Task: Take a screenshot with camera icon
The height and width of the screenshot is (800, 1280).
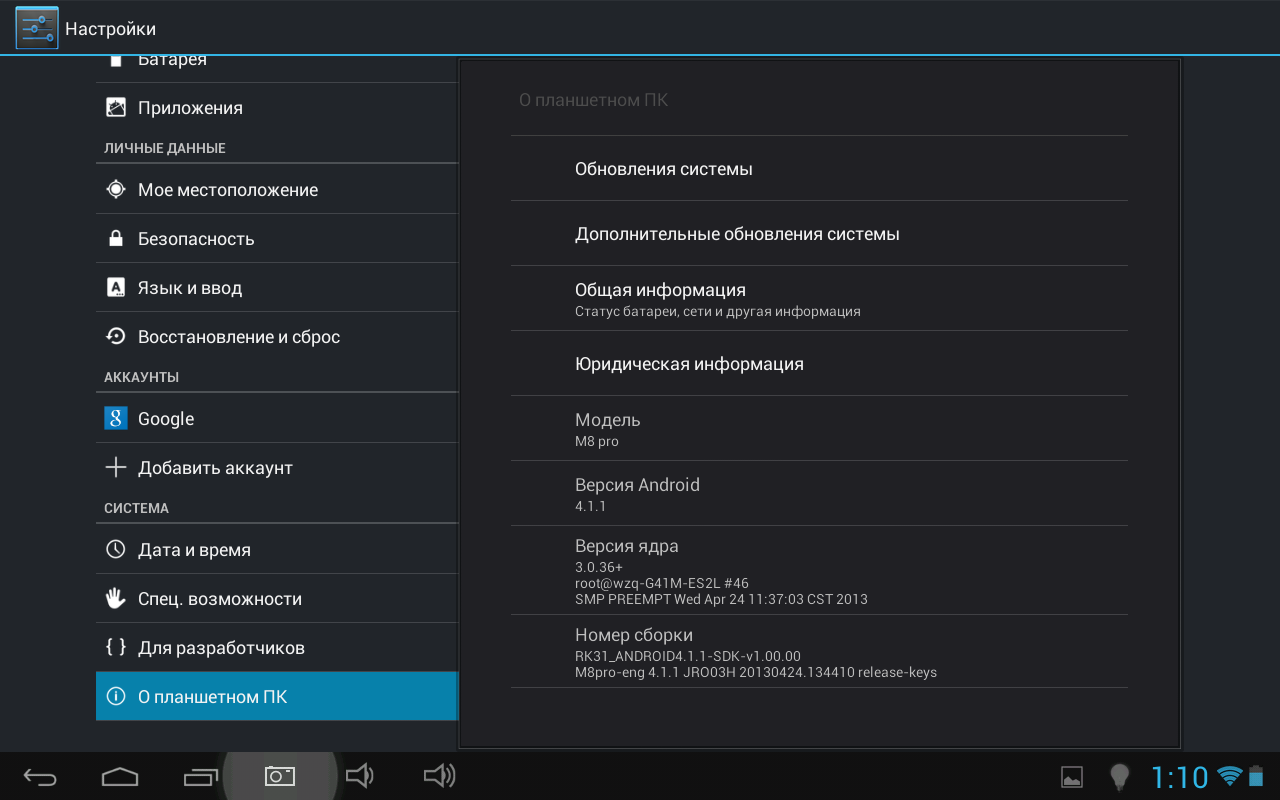Action: pyautogui.click(x=279, y=776)
